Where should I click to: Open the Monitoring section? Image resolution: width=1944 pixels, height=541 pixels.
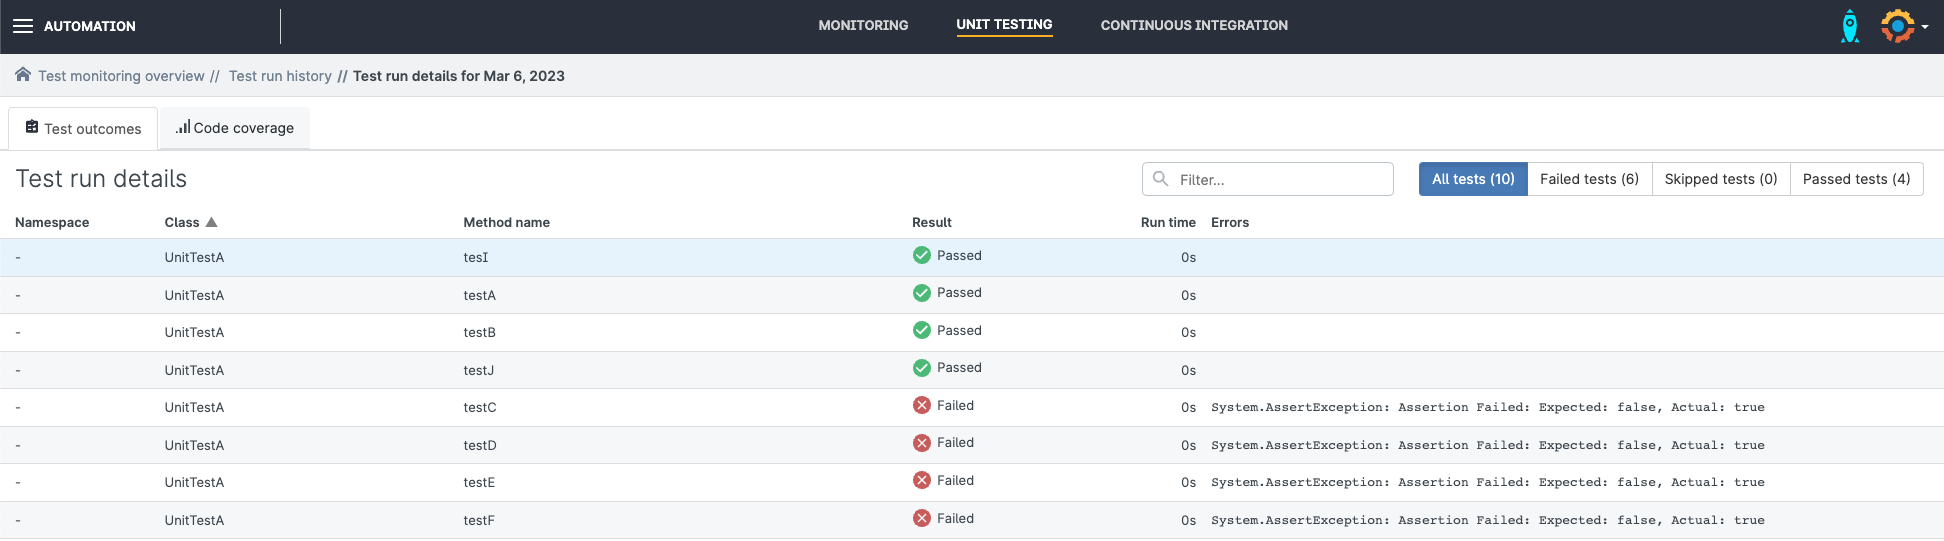coord(863,25)
